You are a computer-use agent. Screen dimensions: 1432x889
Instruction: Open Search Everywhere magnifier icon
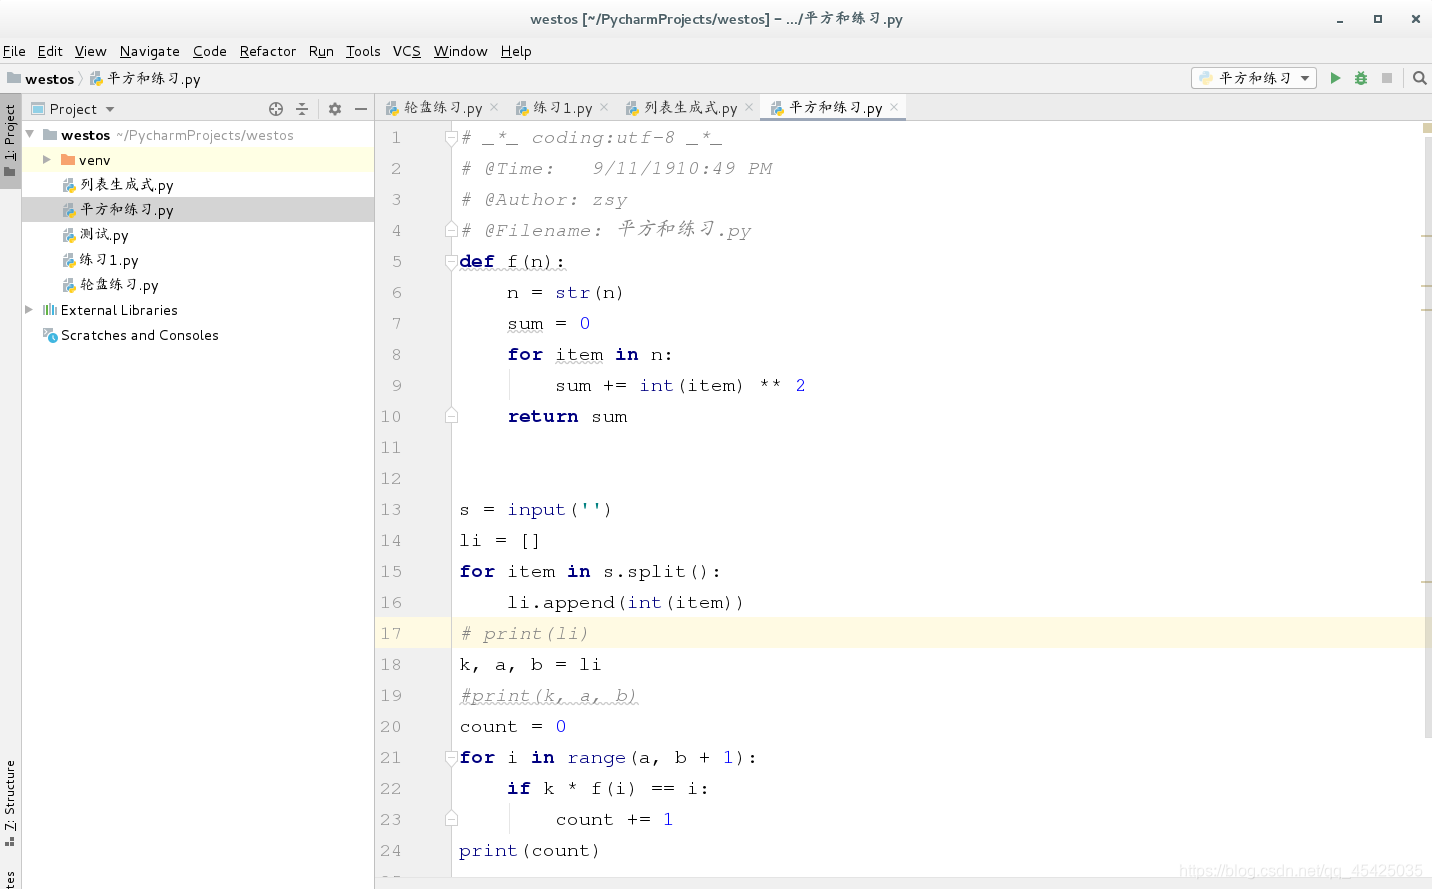point(1419,78)
